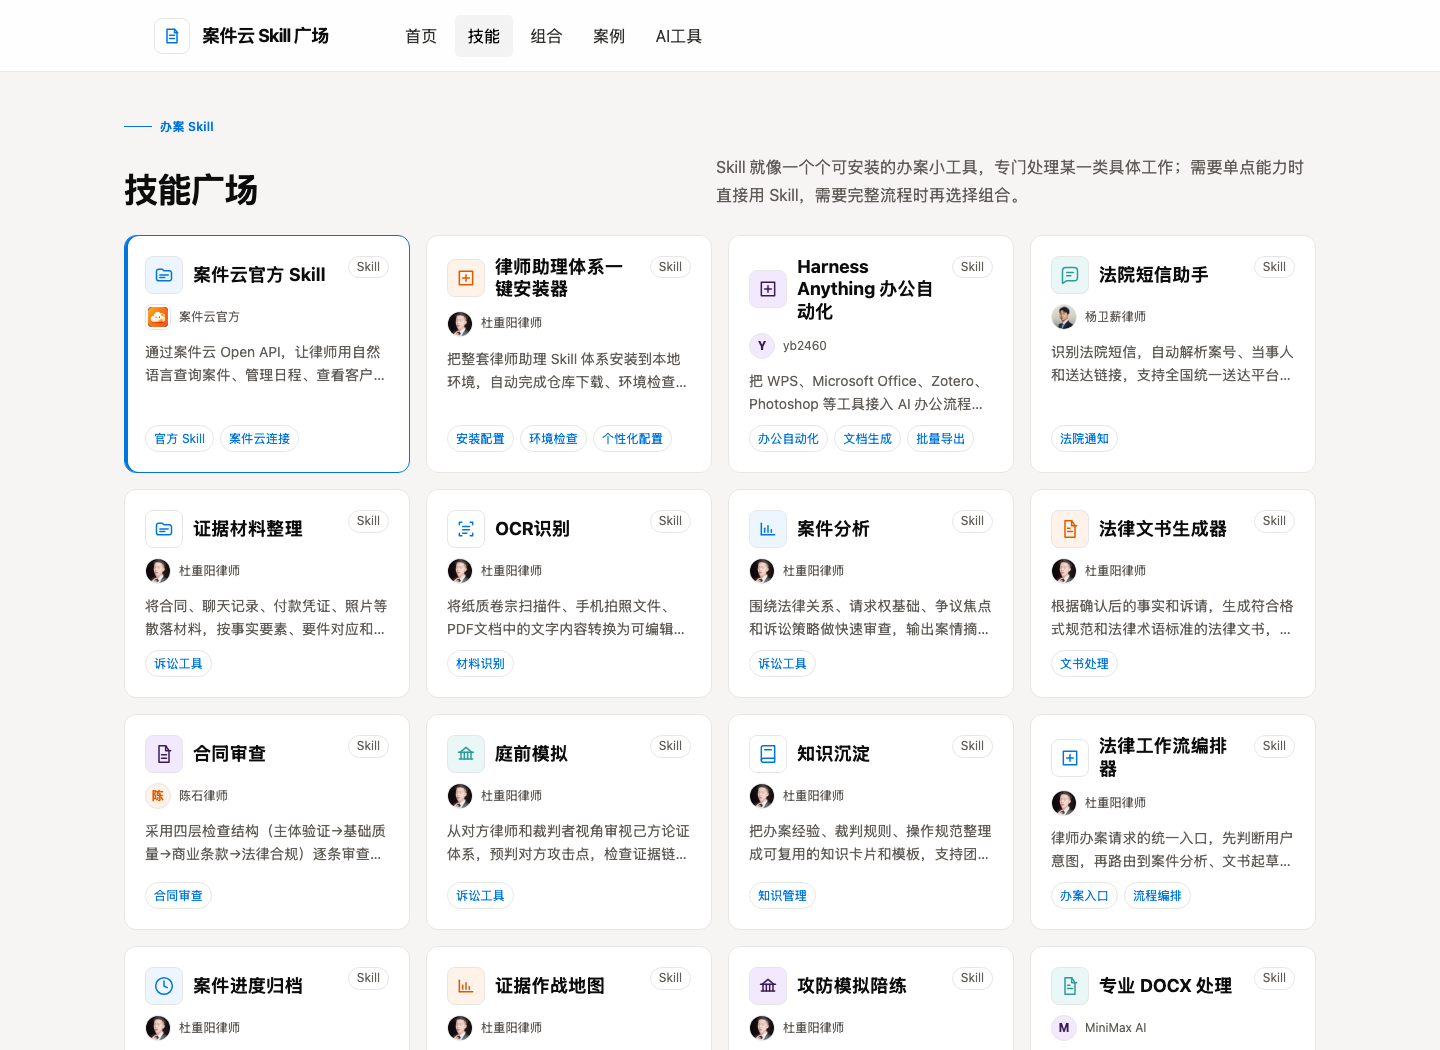
Task: Open the 知识沉淀 card title
Action: tap(834, 754)
